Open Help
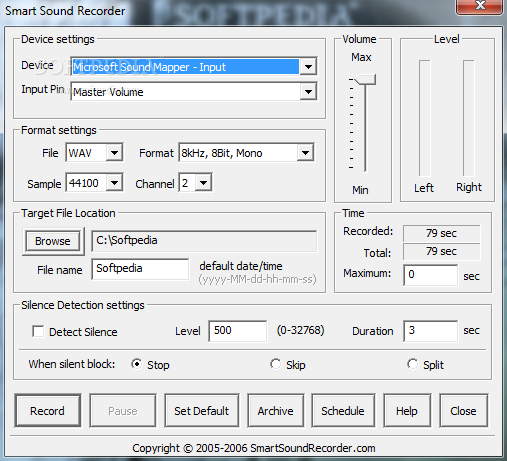The image size is (507, 461). [x=407, y=411]
